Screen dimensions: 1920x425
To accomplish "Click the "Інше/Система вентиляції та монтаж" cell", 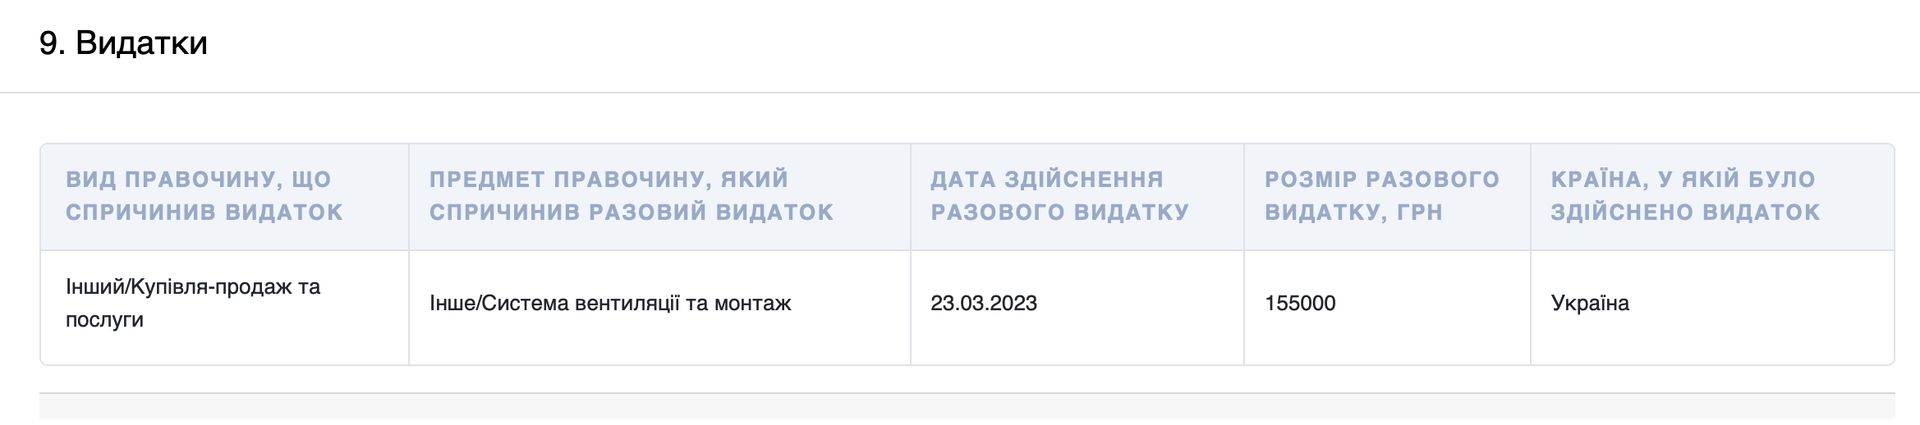I will [610, 303].
